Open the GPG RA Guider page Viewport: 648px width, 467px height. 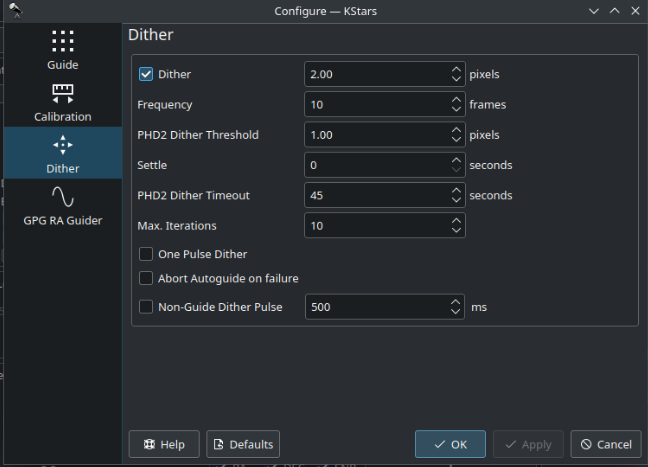click(x=63, y=205)
